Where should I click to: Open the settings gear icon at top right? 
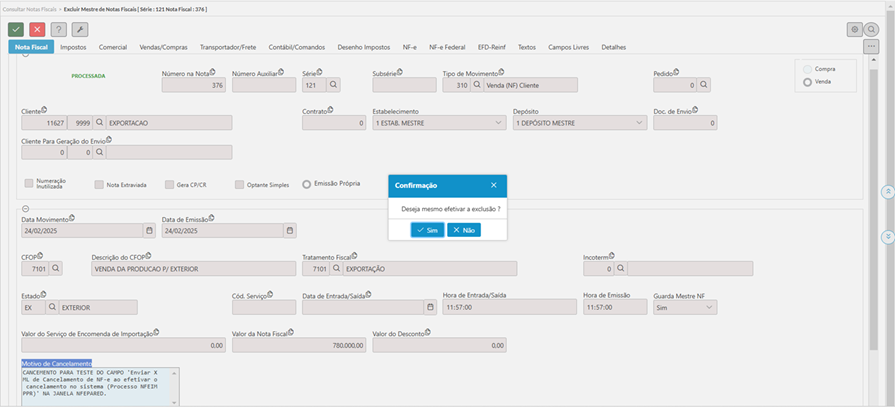(x=854, y=30)
